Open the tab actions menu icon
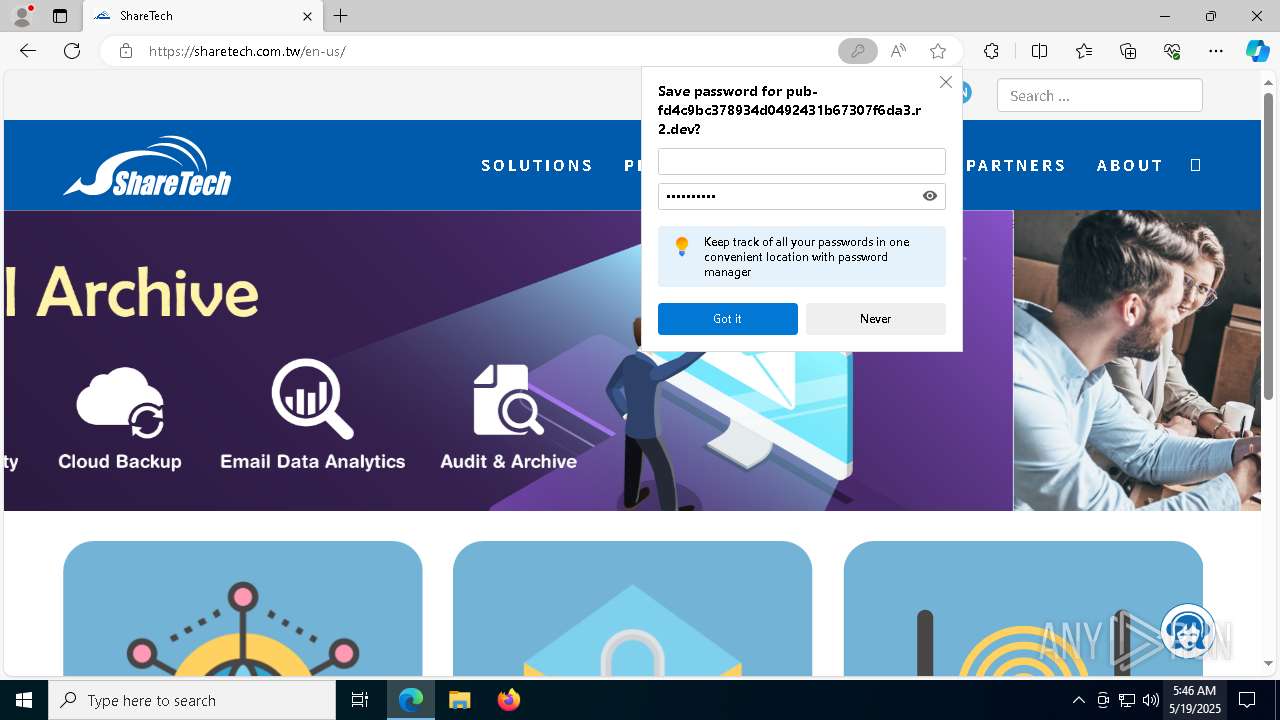 (x=60, y=16)
